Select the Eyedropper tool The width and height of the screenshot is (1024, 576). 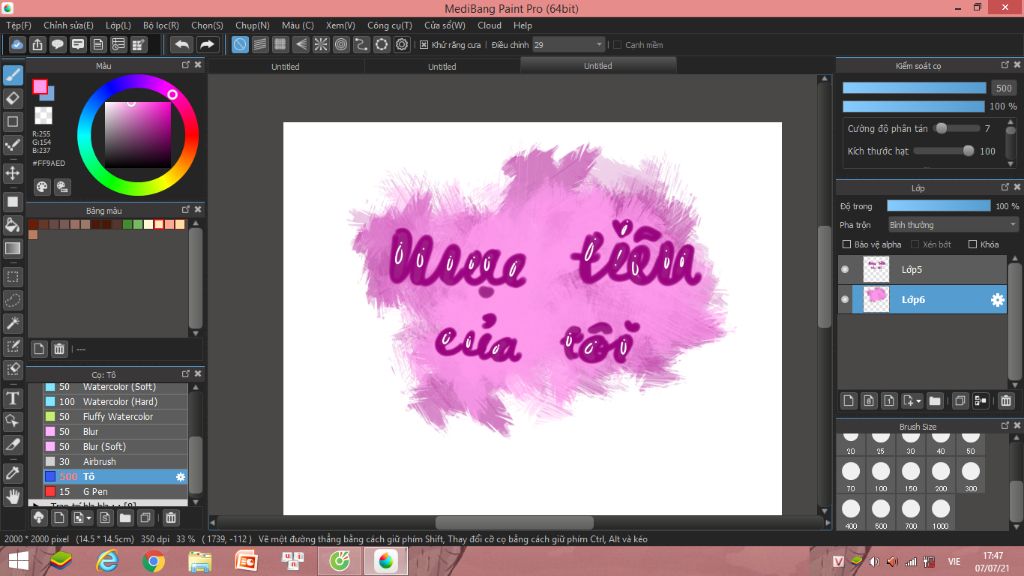click(12, 473)
